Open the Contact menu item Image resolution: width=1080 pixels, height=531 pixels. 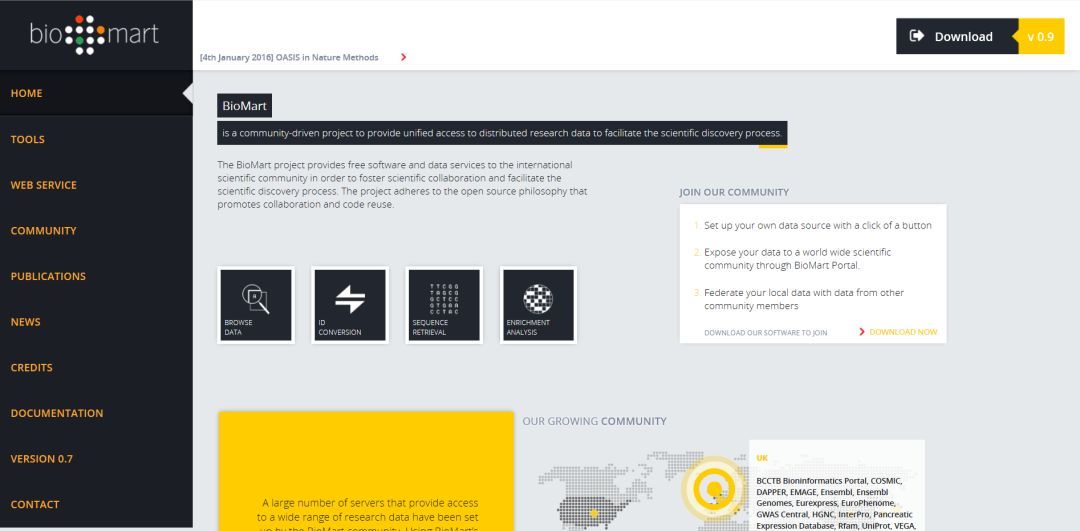click(x=96, y=504)
